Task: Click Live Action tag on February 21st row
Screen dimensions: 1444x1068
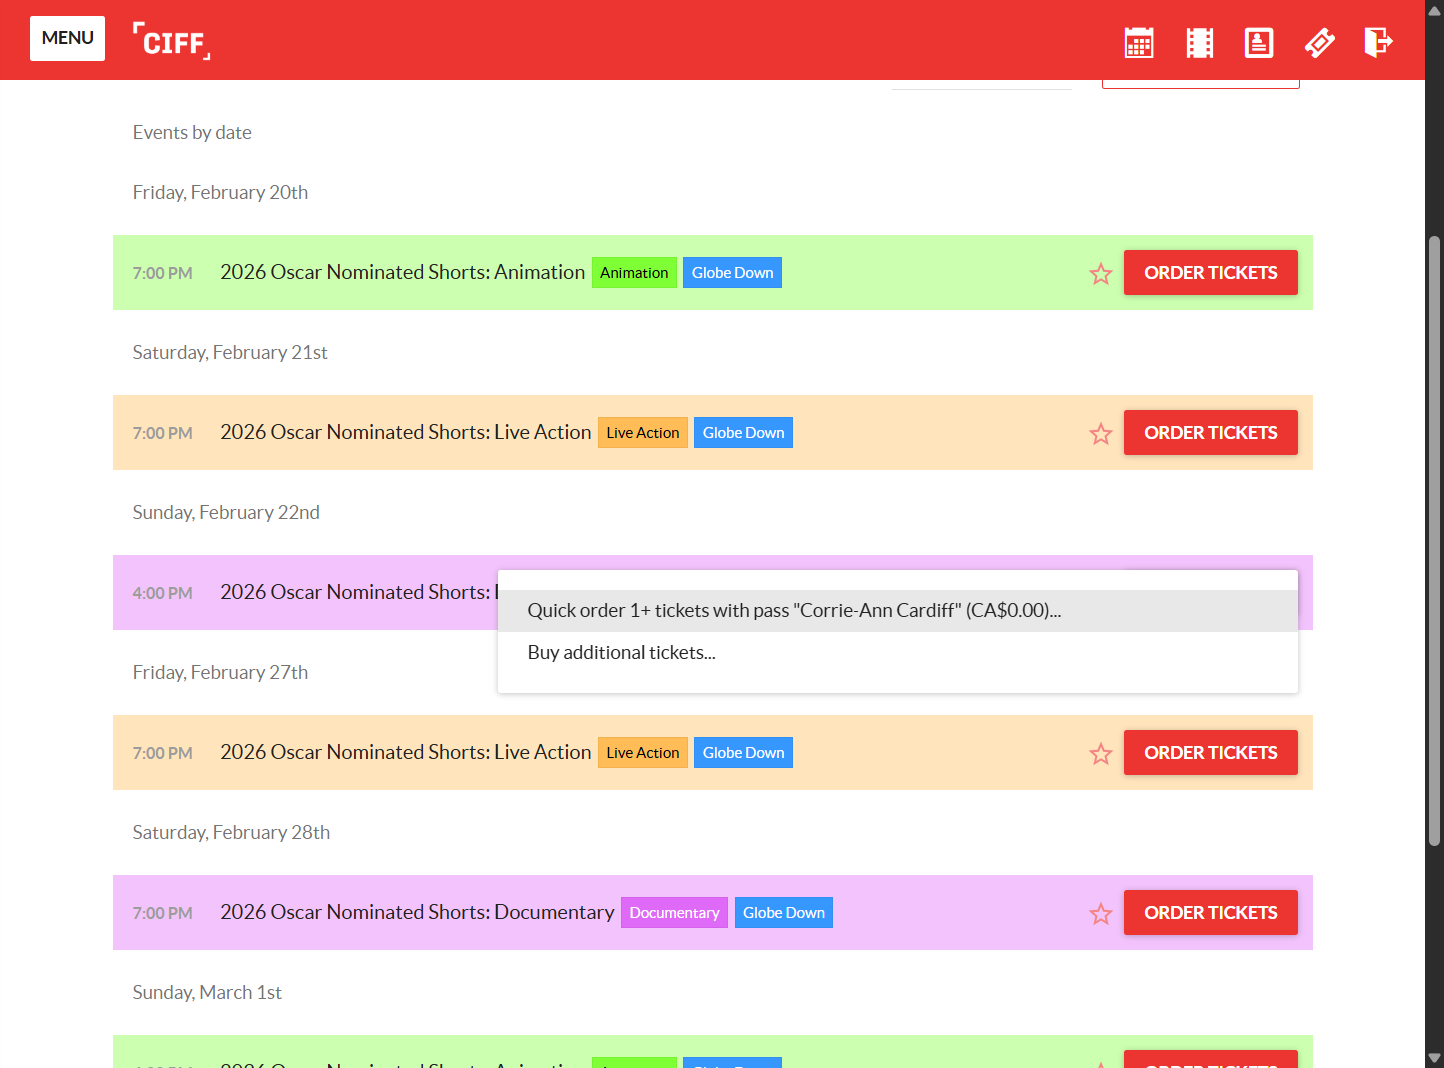Action: click(643, 433)
